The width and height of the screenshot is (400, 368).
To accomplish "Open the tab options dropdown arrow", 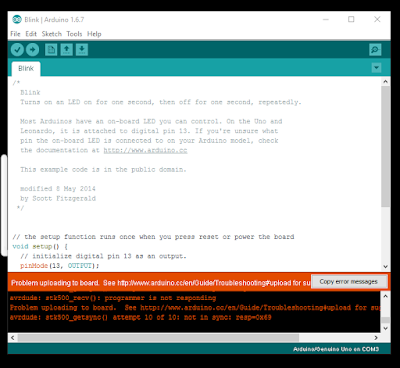I will 376,68.
